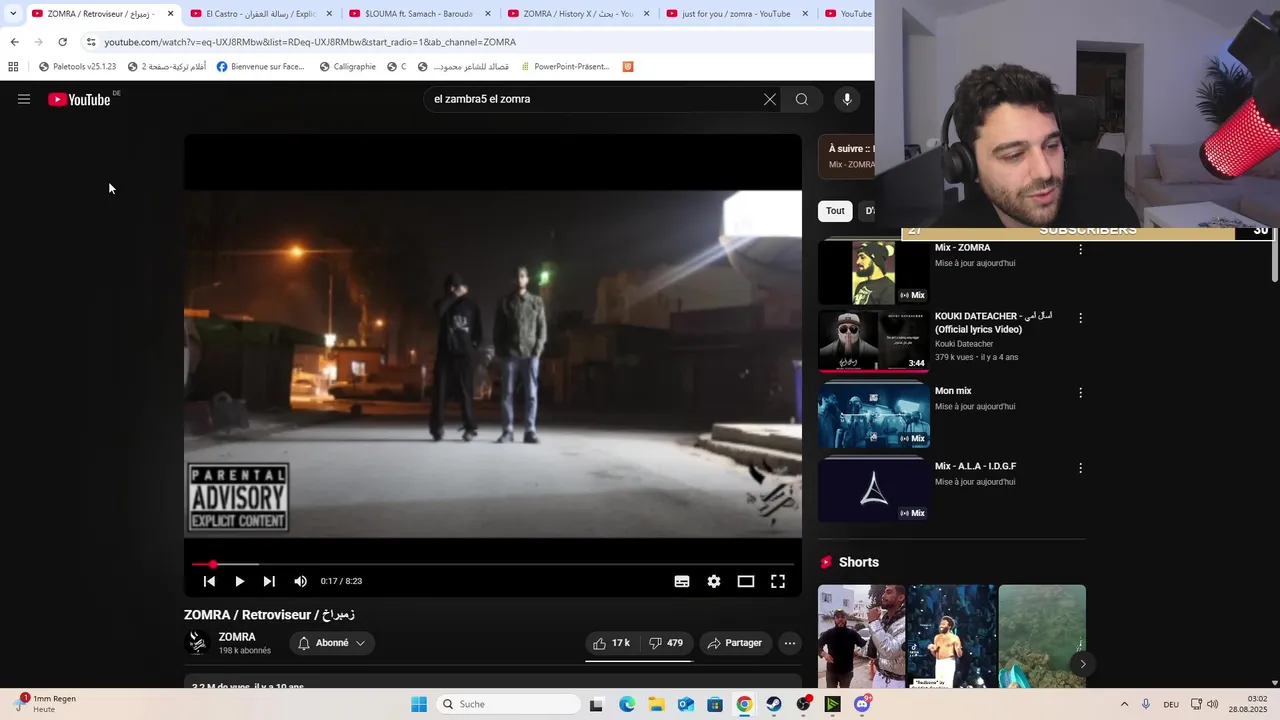Expand the Abonné subscription dropdown
1280x720 pixels.
[332, 643]
